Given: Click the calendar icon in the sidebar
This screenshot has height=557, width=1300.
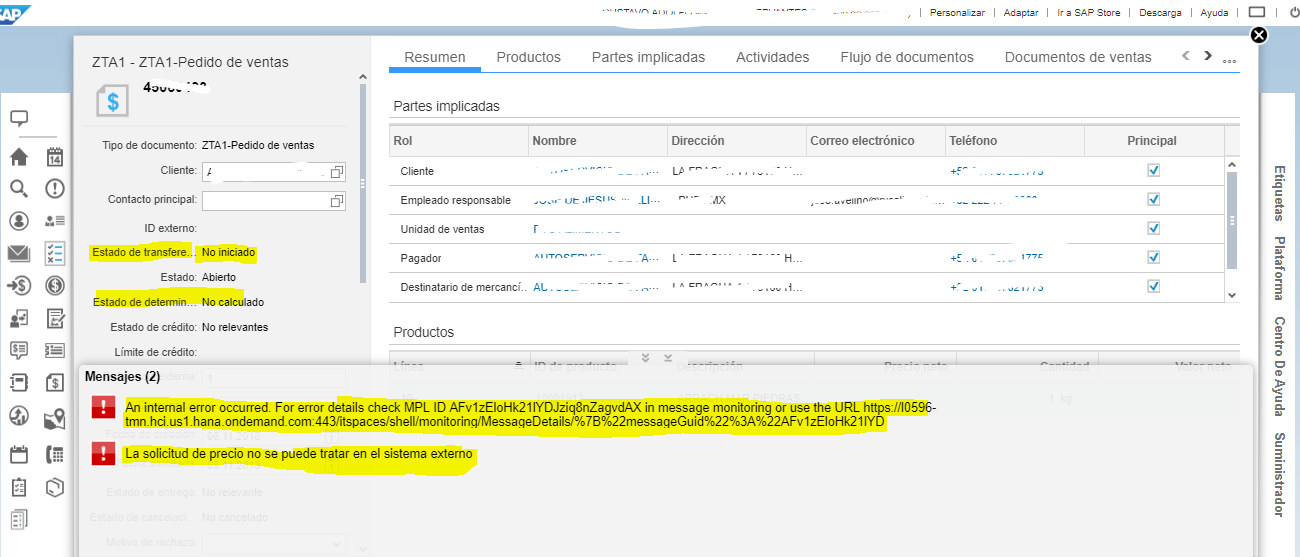Looking at the screenshot, I should (55, 157).
